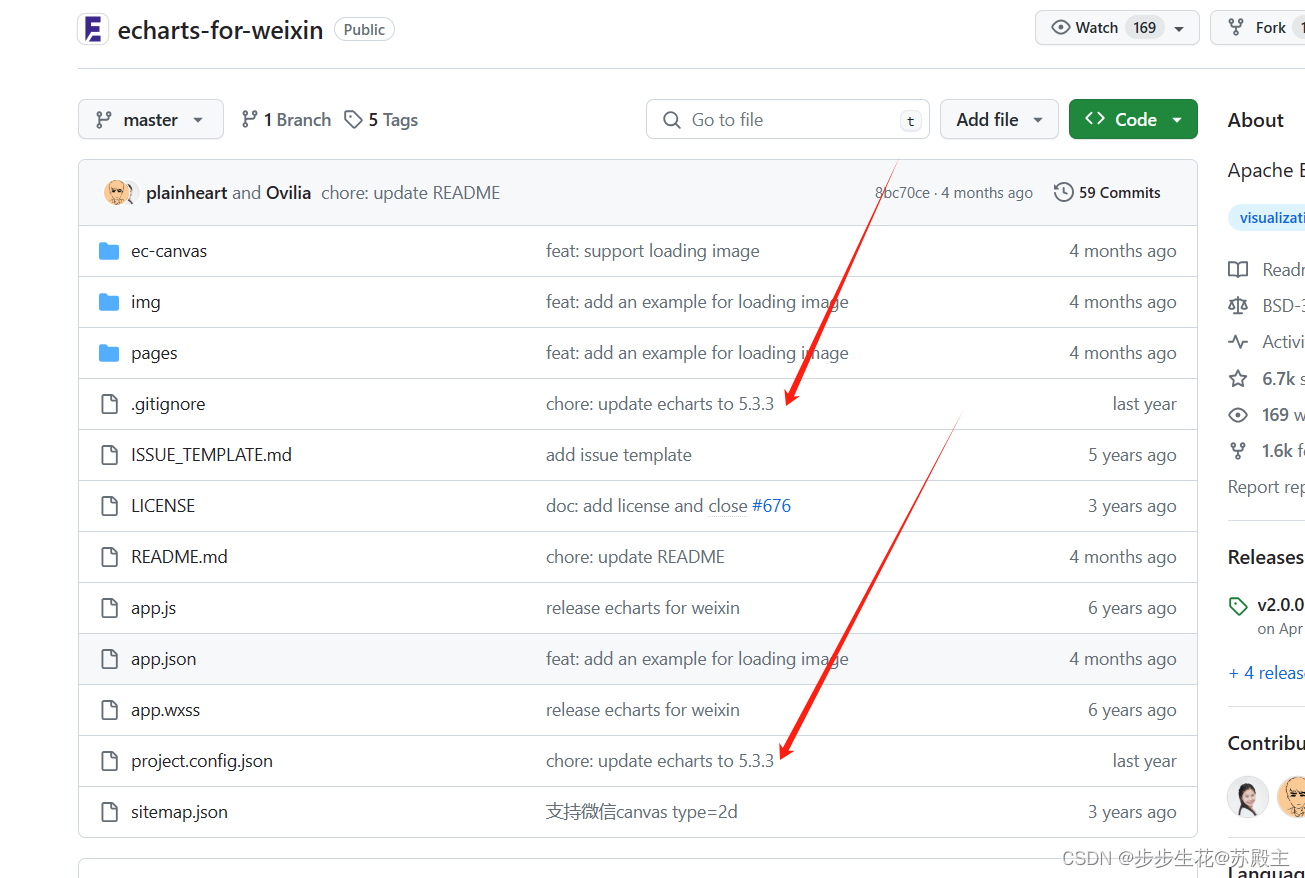Screen dimensions: 1305x878
Task: Open the pages folder
Action: coord(154,353)
